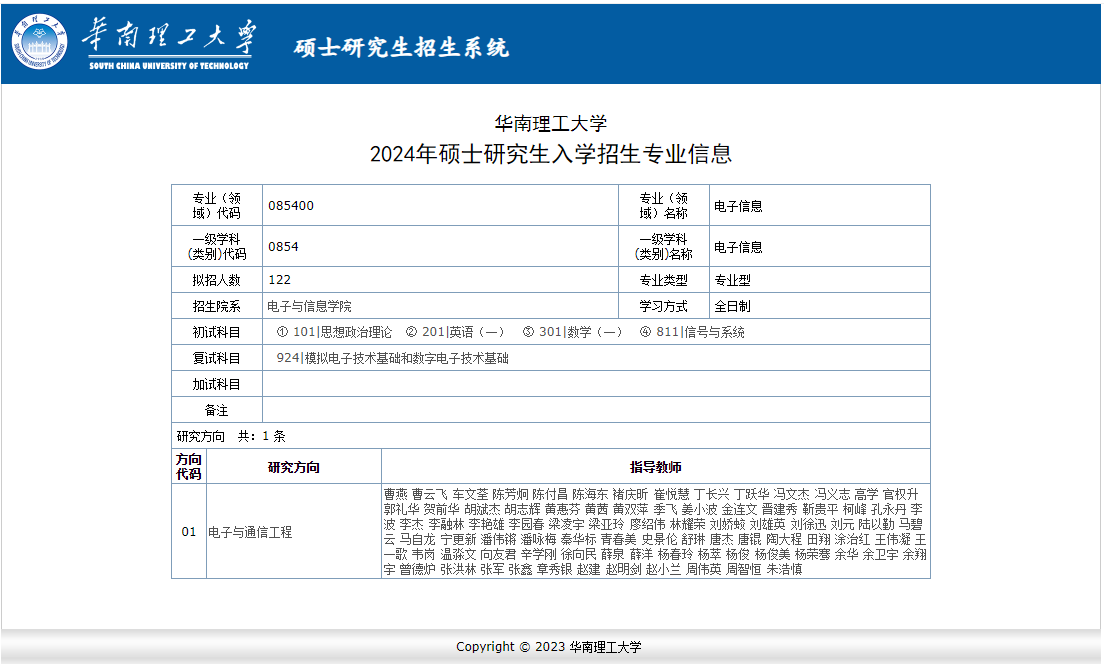This screenshot has height=670, width=1104.
Task: Click advisor name 向友君
Action: pyautogui.click(x=498, y=554)
